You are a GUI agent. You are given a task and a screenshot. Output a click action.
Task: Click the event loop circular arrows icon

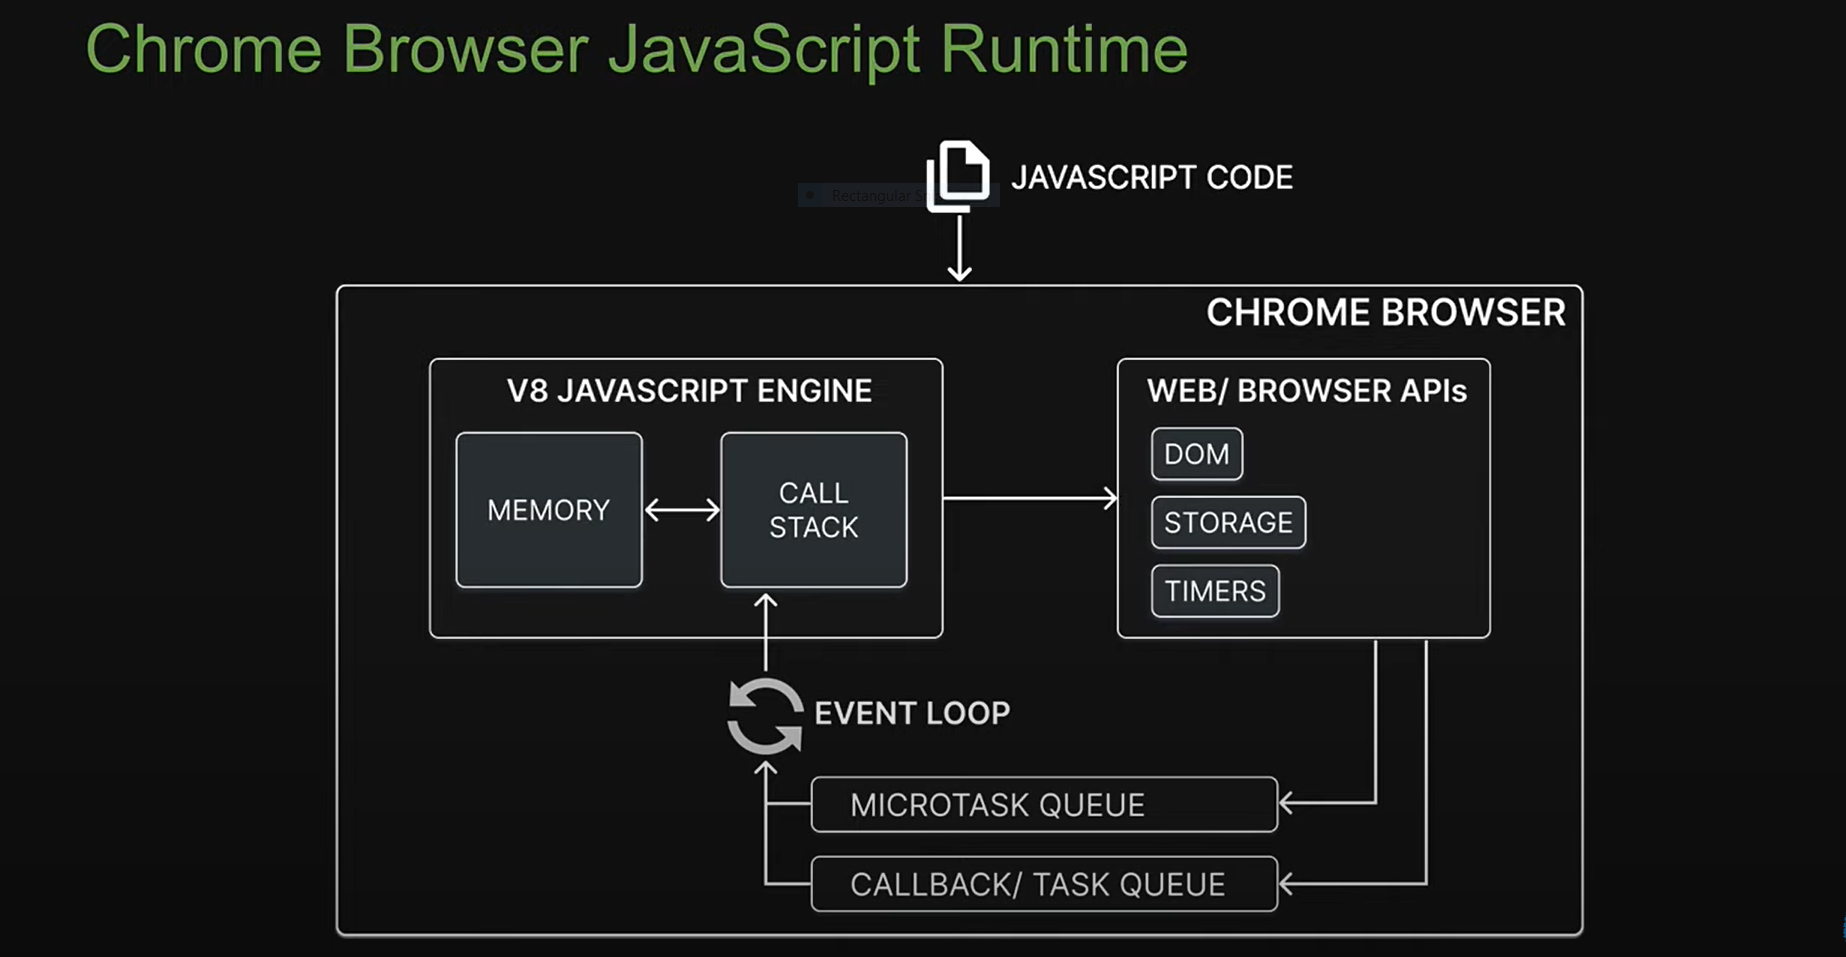click(765, 716)
